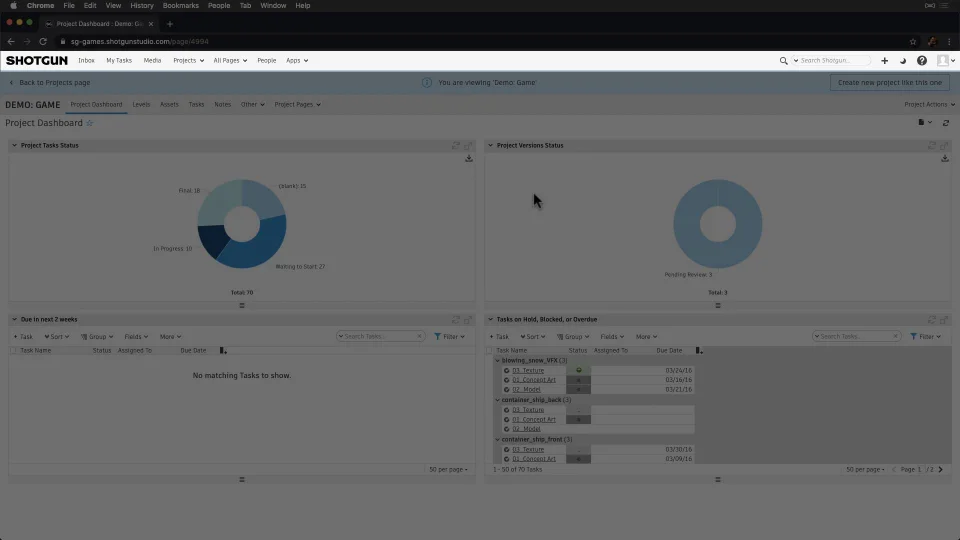Collapse the Project Tasks Status widget

click(14, 146)
